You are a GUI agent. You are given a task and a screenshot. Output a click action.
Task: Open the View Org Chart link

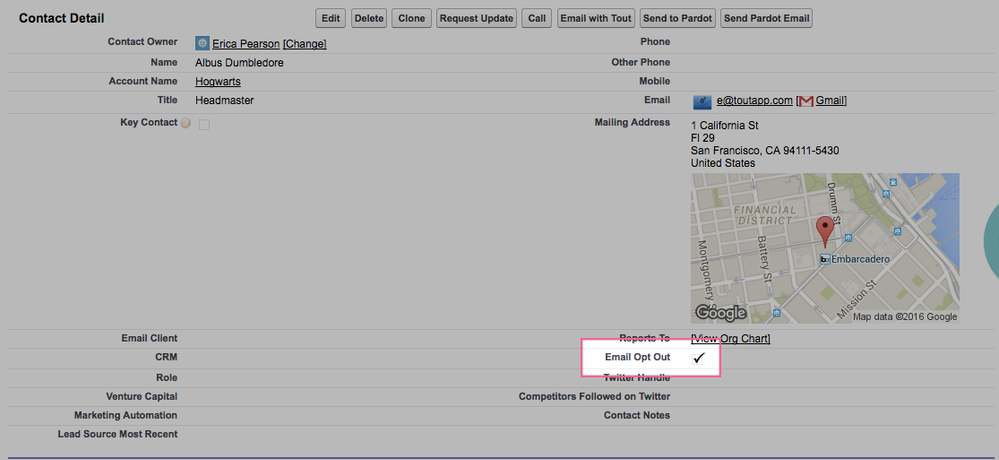[730, 339]
